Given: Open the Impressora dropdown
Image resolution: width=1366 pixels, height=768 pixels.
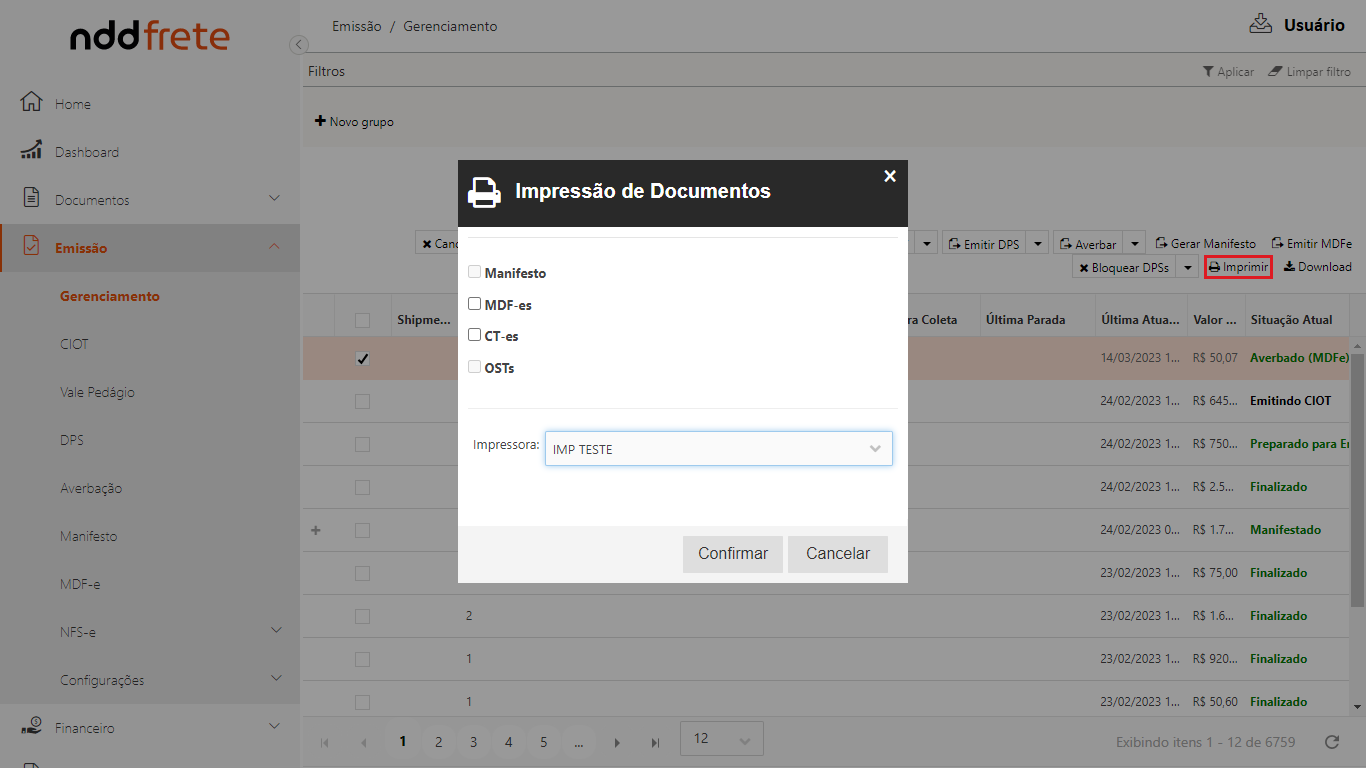Looking at the screenshot, I should click(718, 449).
